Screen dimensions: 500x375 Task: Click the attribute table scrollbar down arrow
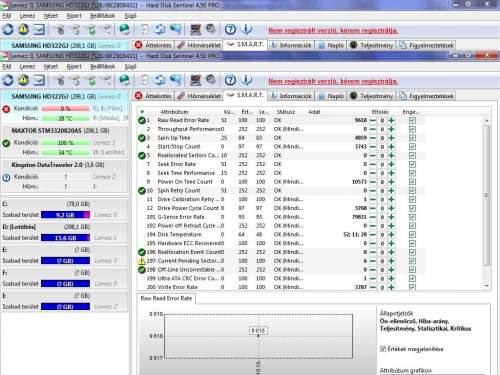(487, 286)
